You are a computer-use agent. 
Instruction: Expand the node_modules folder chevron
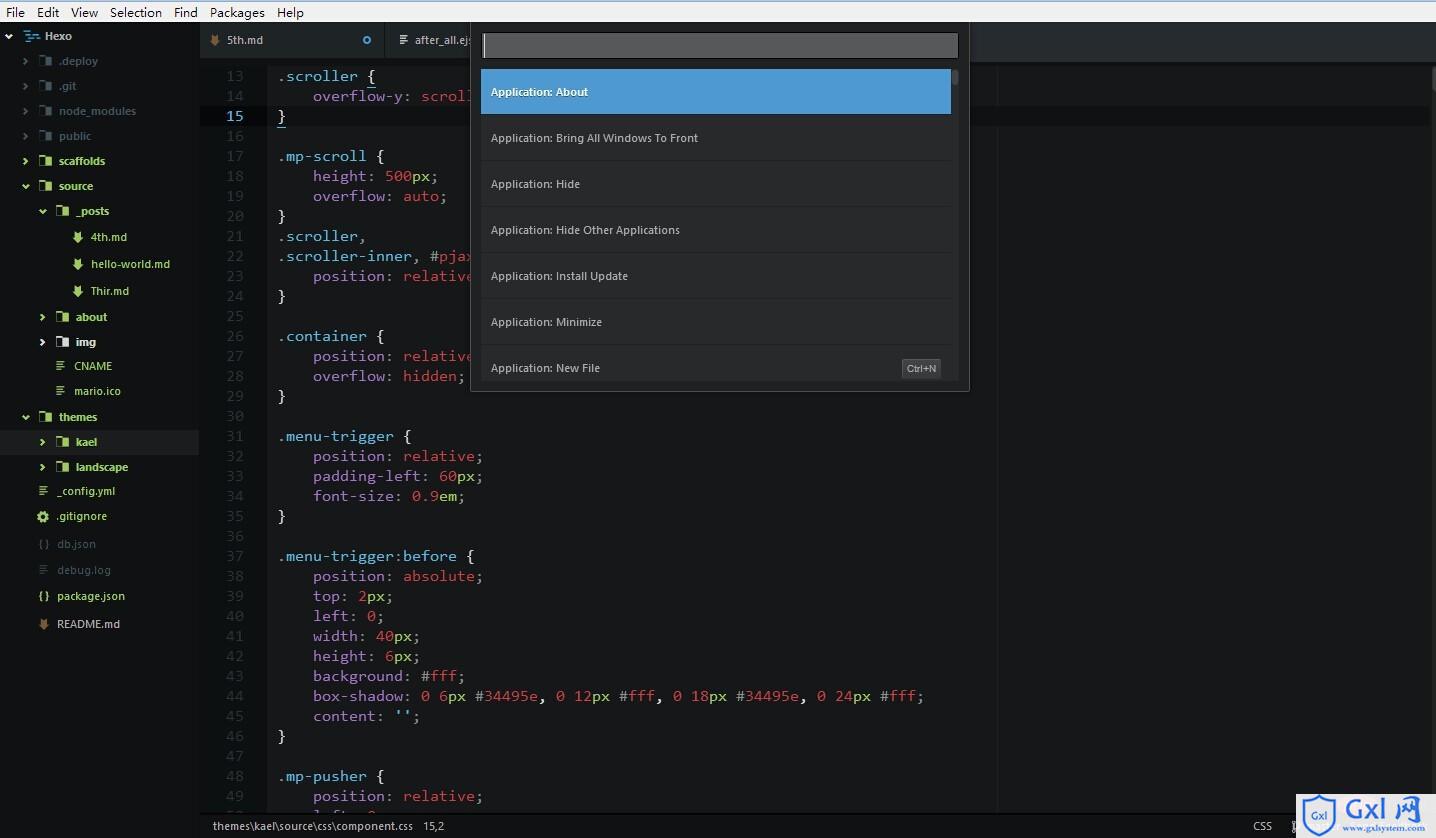(x=26, y=111)
